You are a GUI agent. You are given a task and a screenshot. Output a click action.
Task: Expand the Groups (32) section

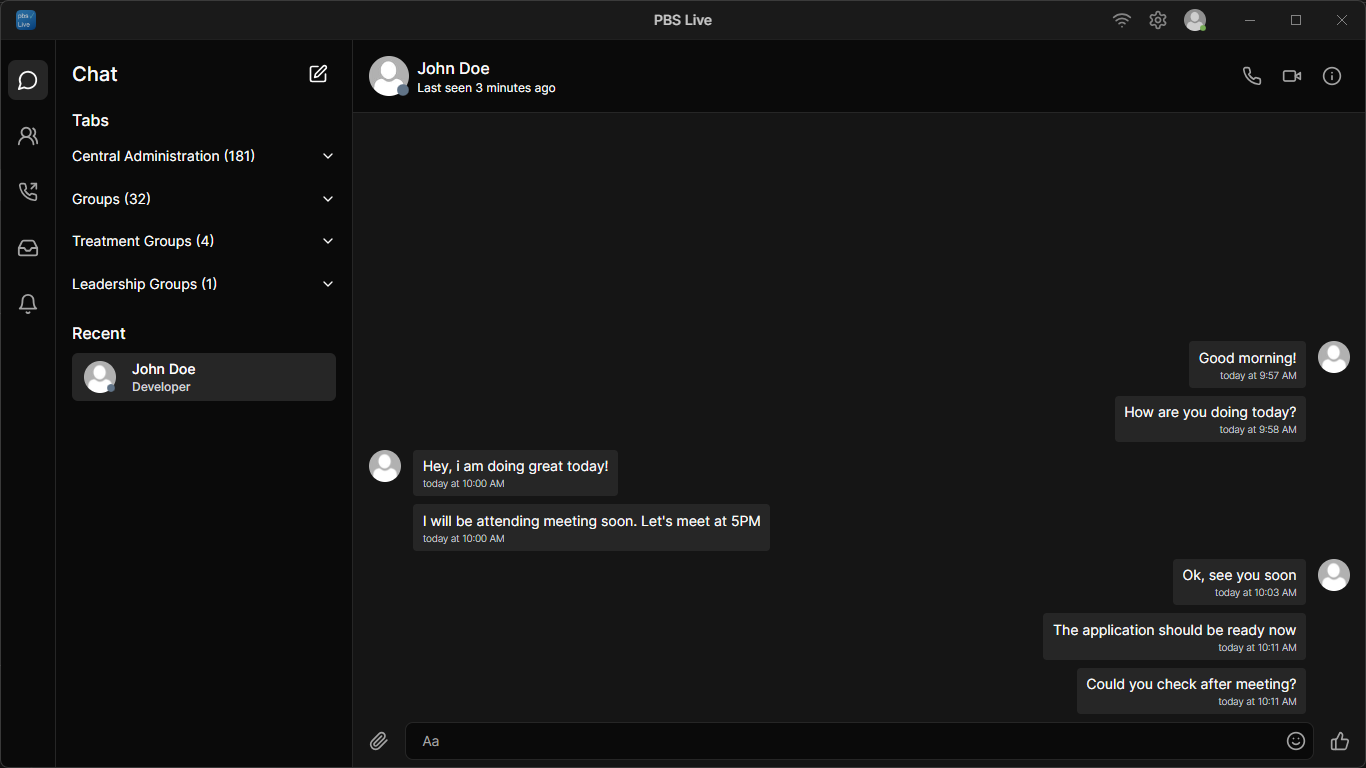coord(328,199)
